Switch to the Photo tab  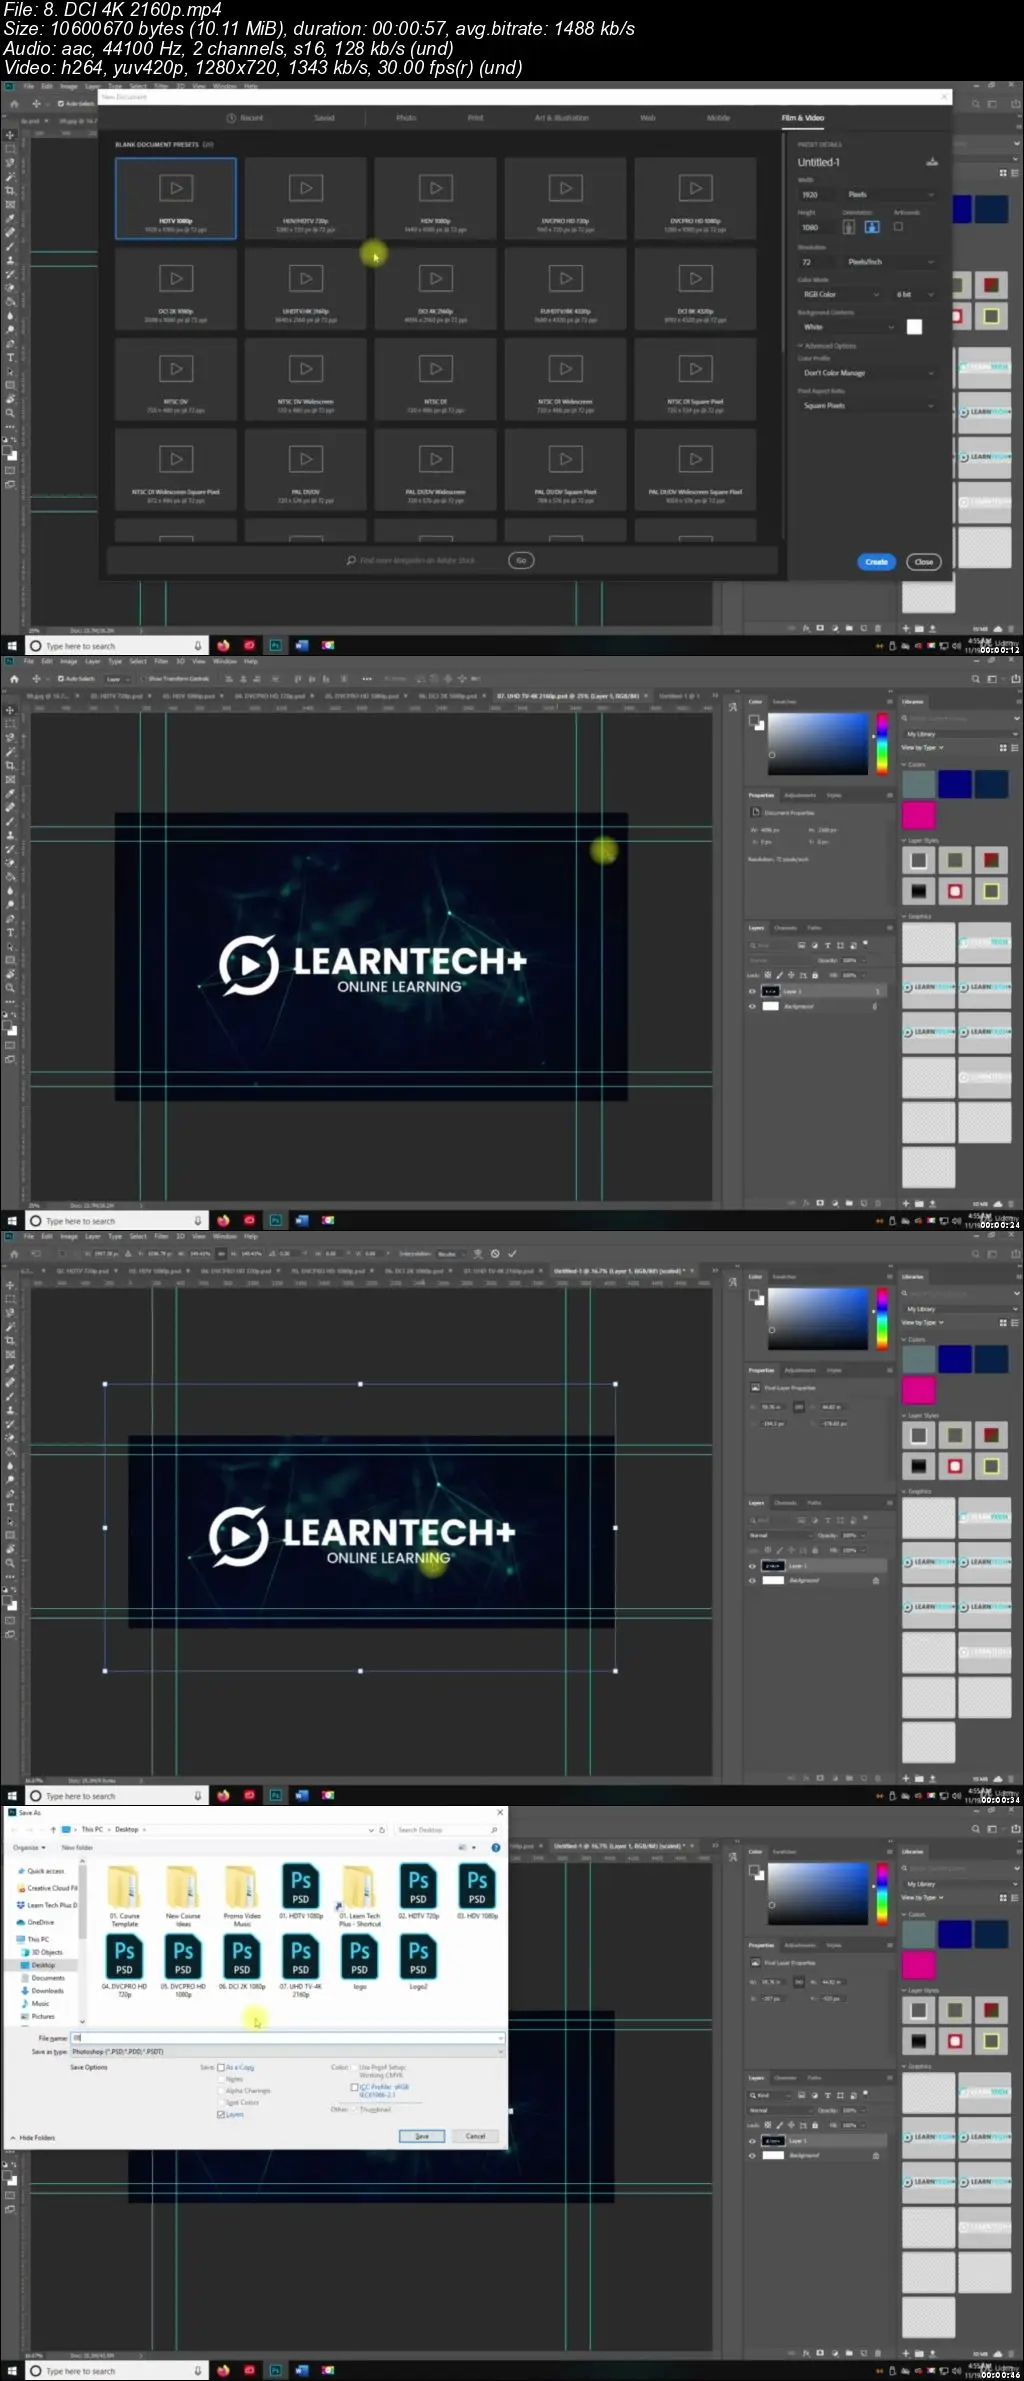coord(406,118)
